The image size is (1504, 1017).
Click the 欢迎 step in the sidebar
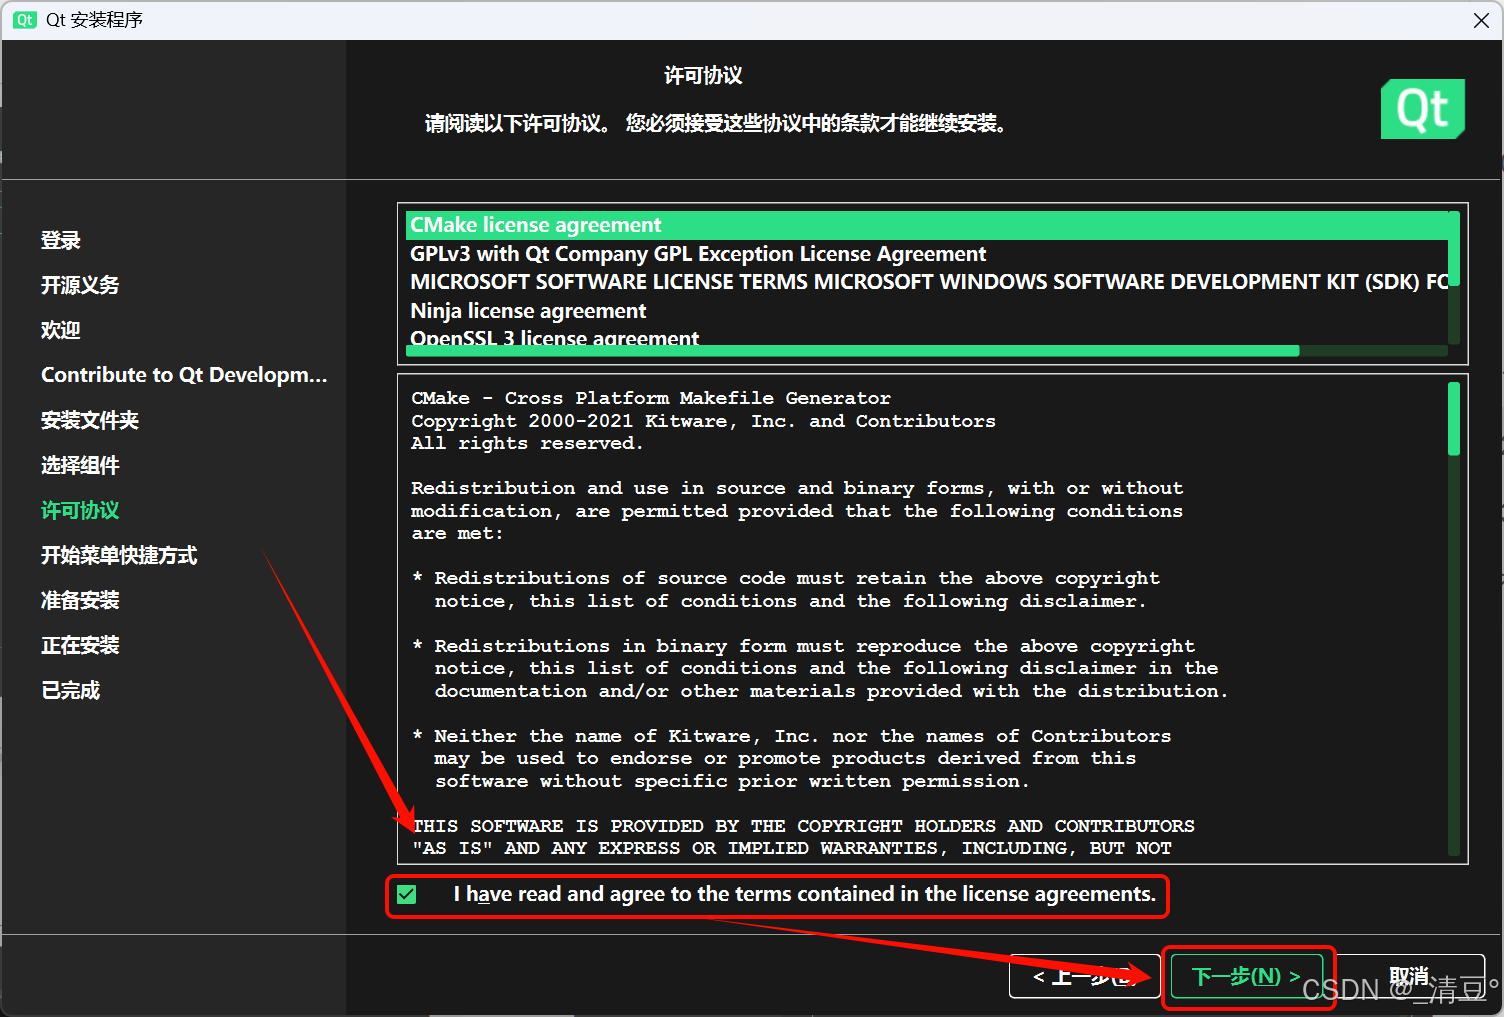tap(61, 330)
